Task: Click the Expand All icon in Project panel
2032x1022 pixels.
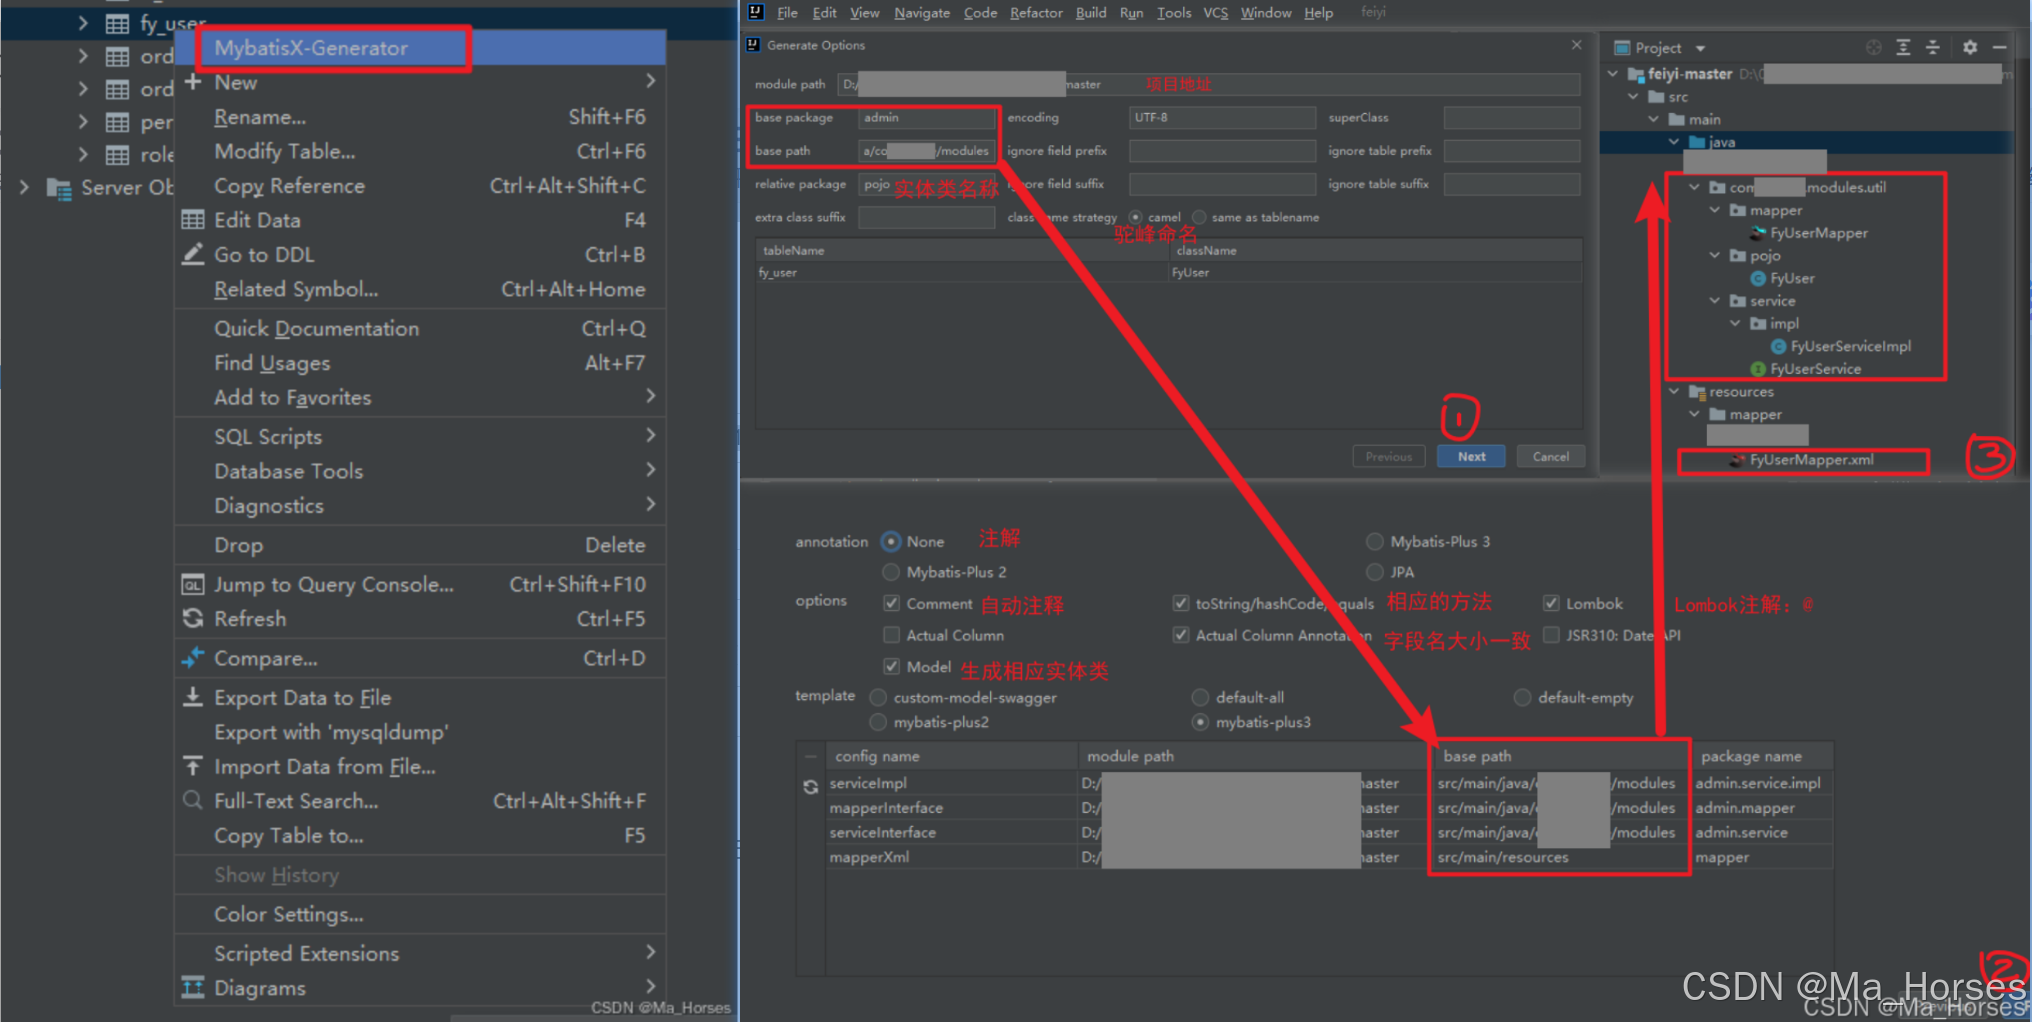Action: point(1904,47)
